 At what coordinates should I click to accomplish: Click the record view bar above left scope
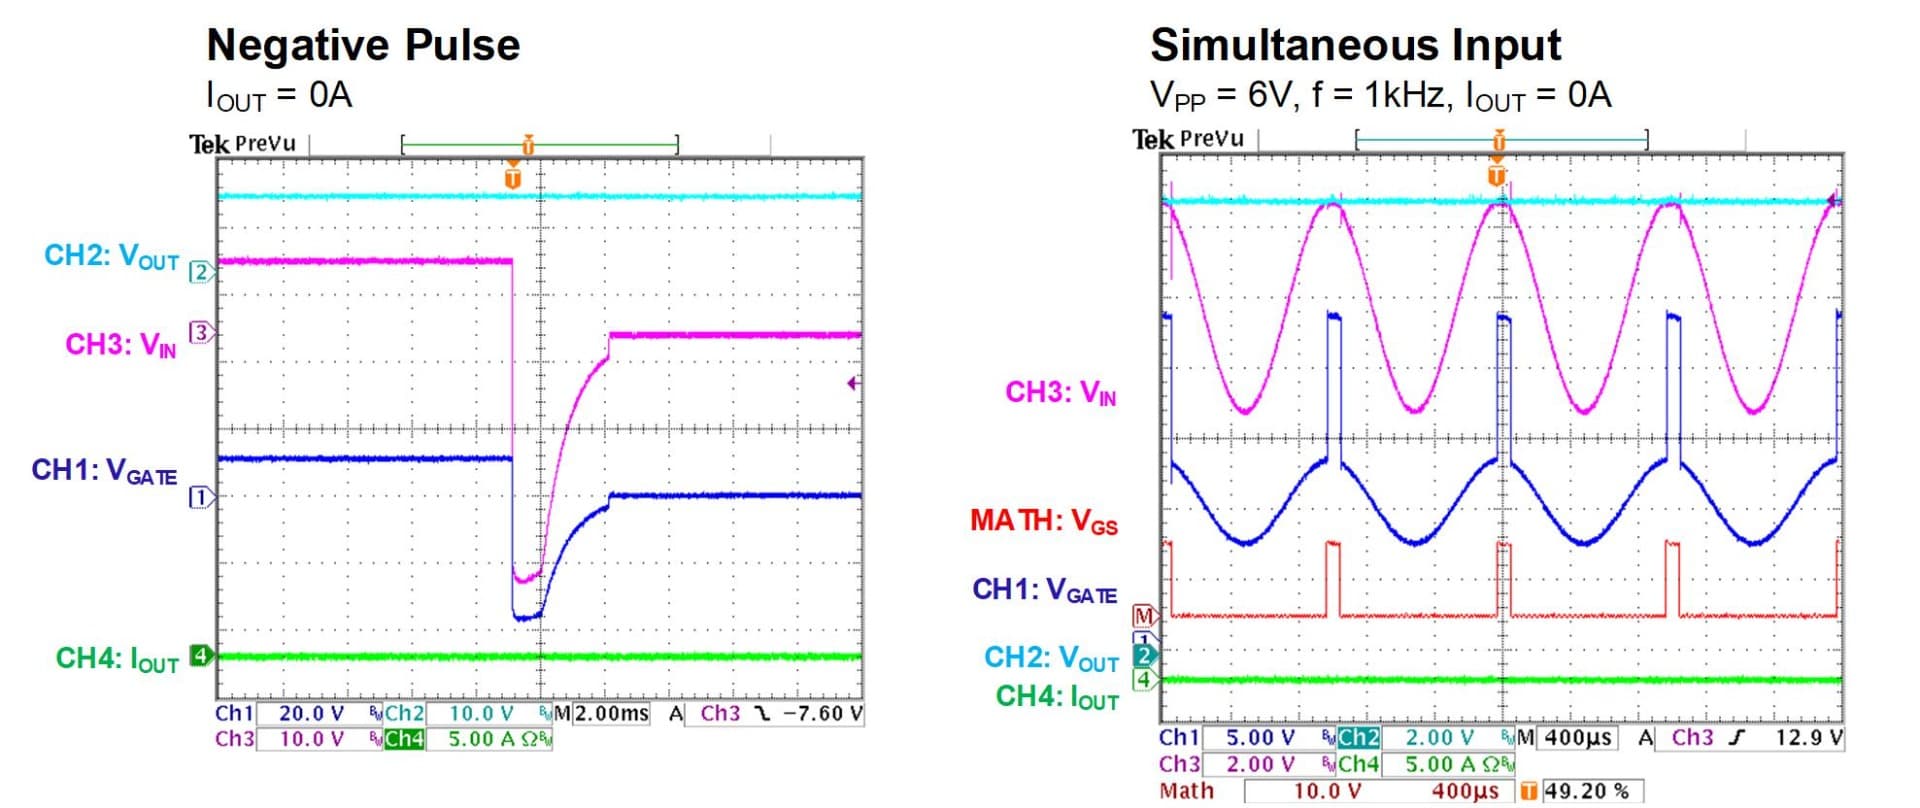pyautogui.click(x=539, y=146)
